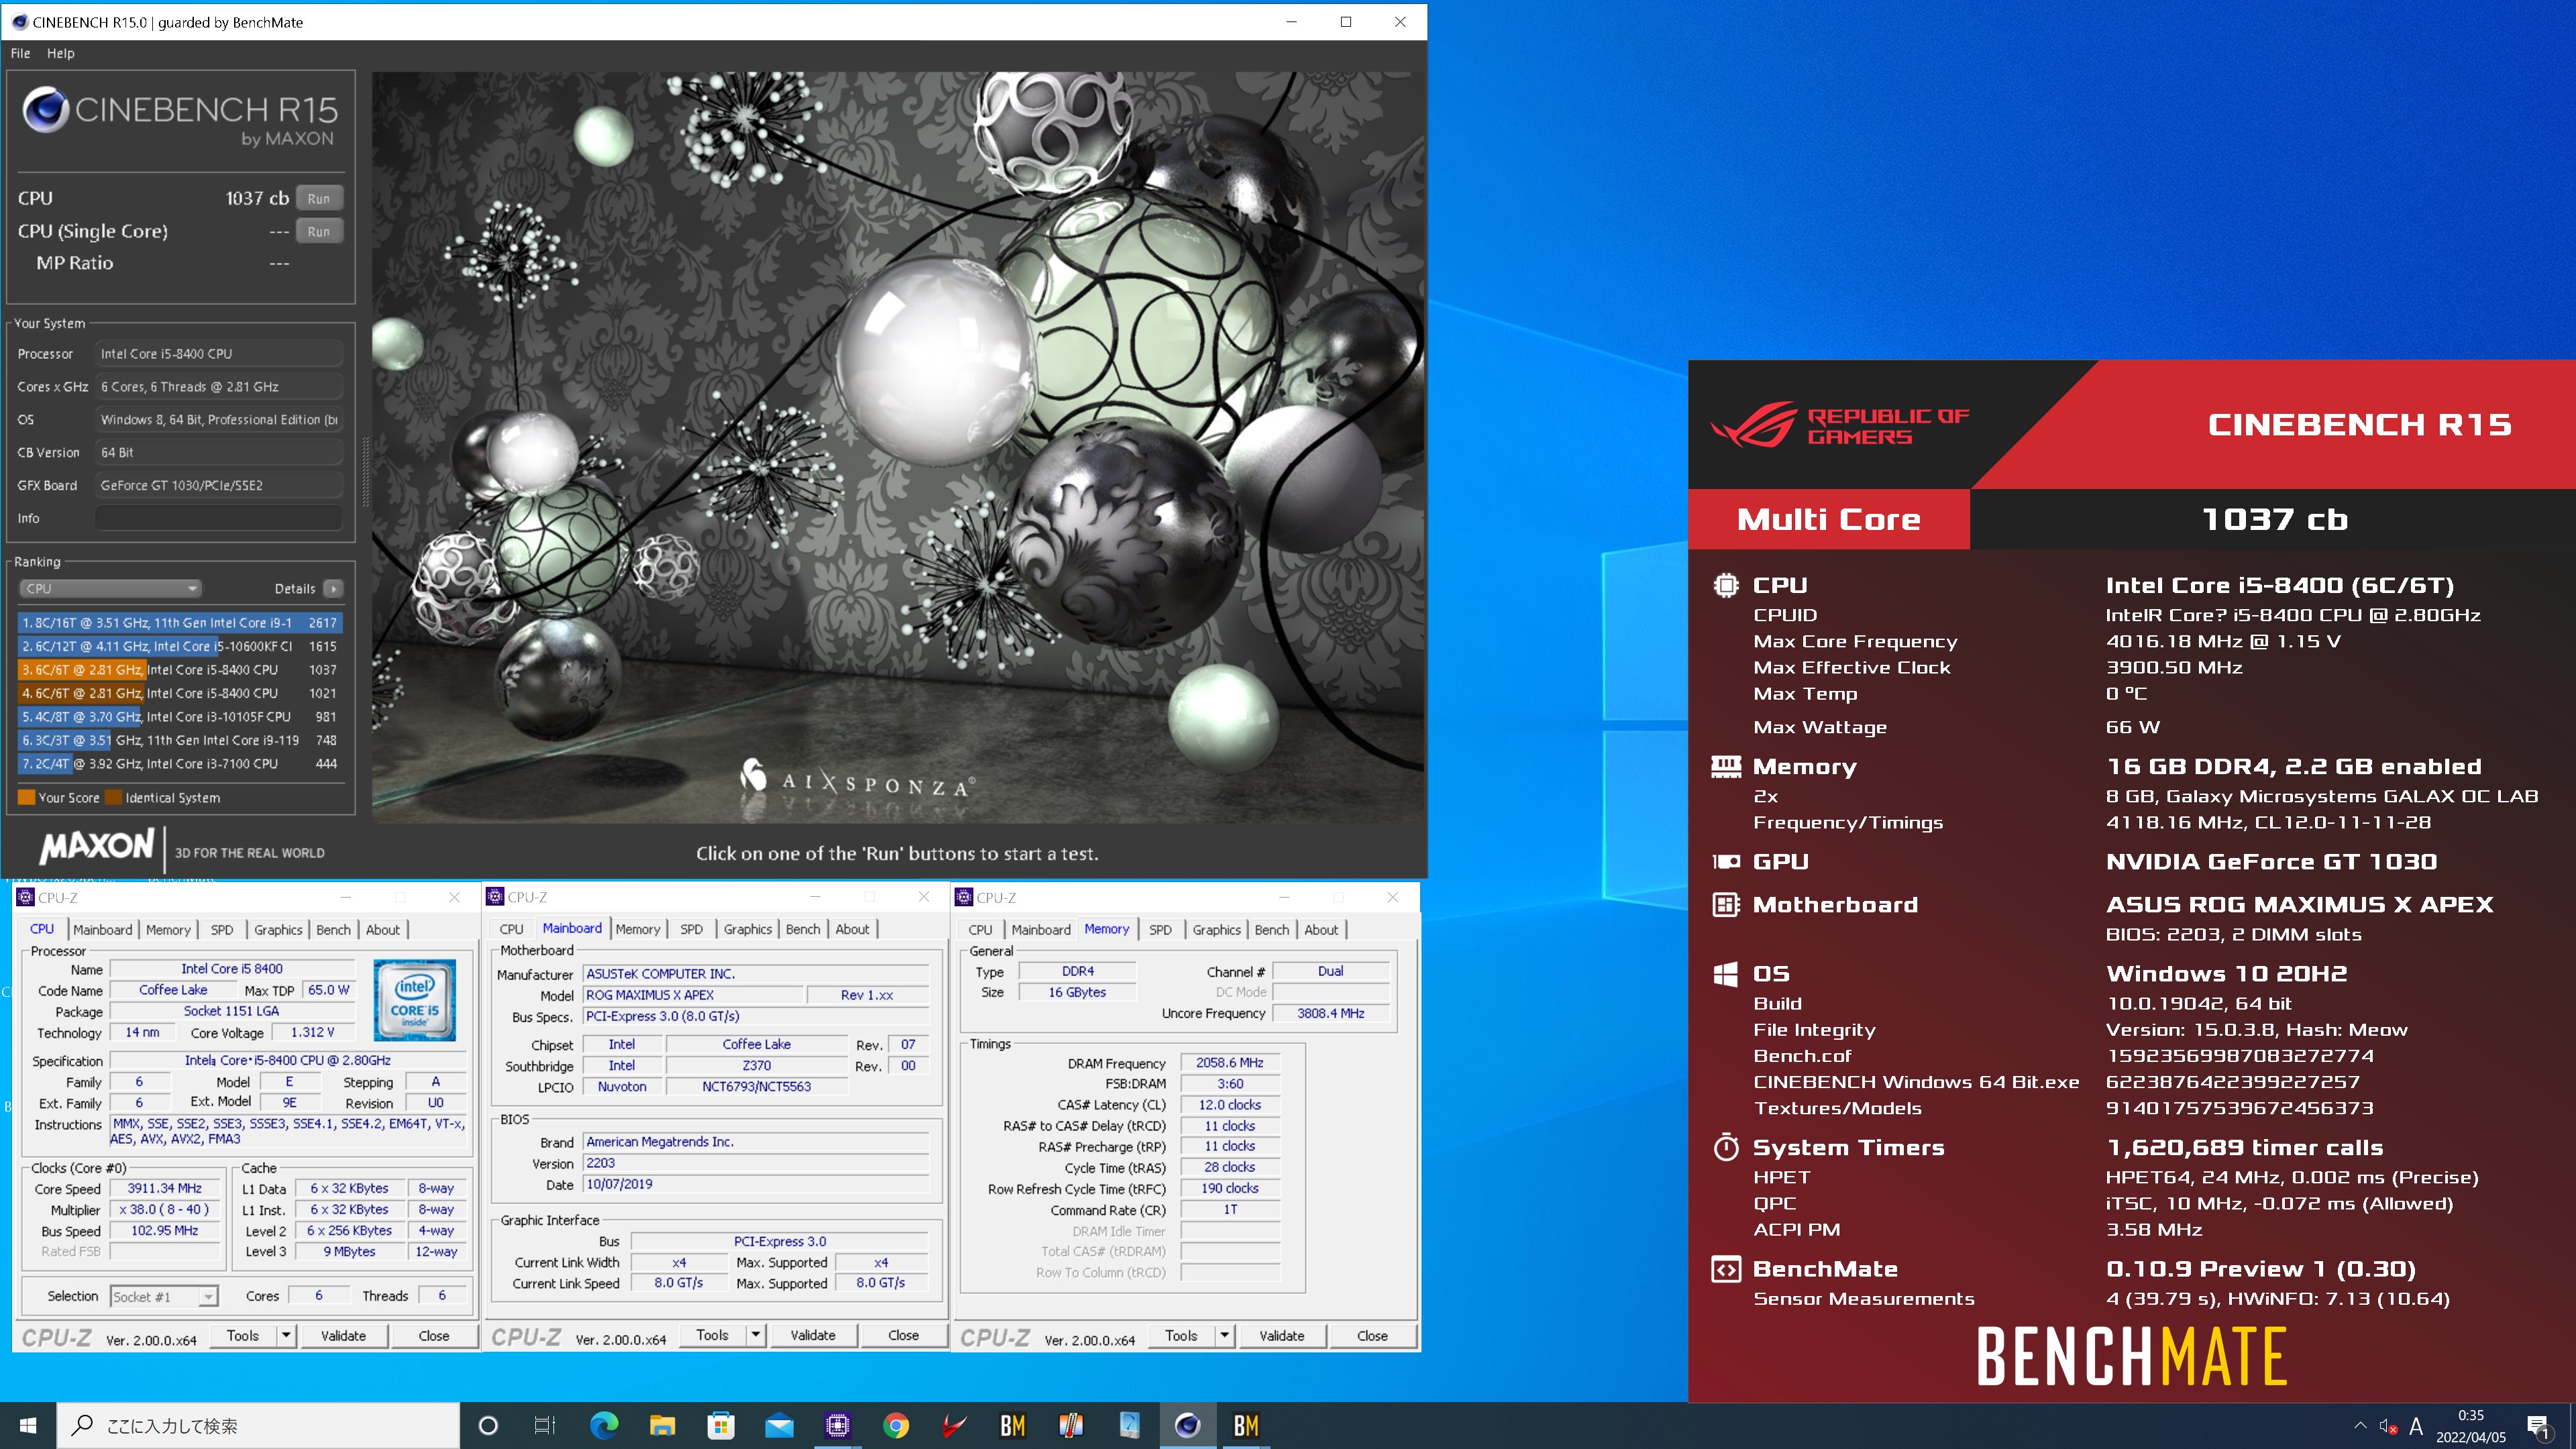Image resolution: width=2576 pixels, height=1449 pixels.
Task: Click the Windows Start button
Action: 28,1425
